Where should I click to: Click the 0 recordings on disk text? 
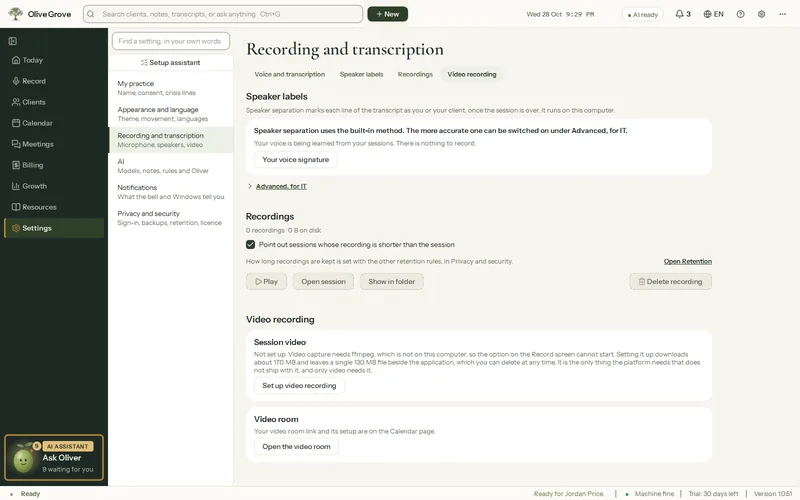pyautogui.click(x=283, y=230)
